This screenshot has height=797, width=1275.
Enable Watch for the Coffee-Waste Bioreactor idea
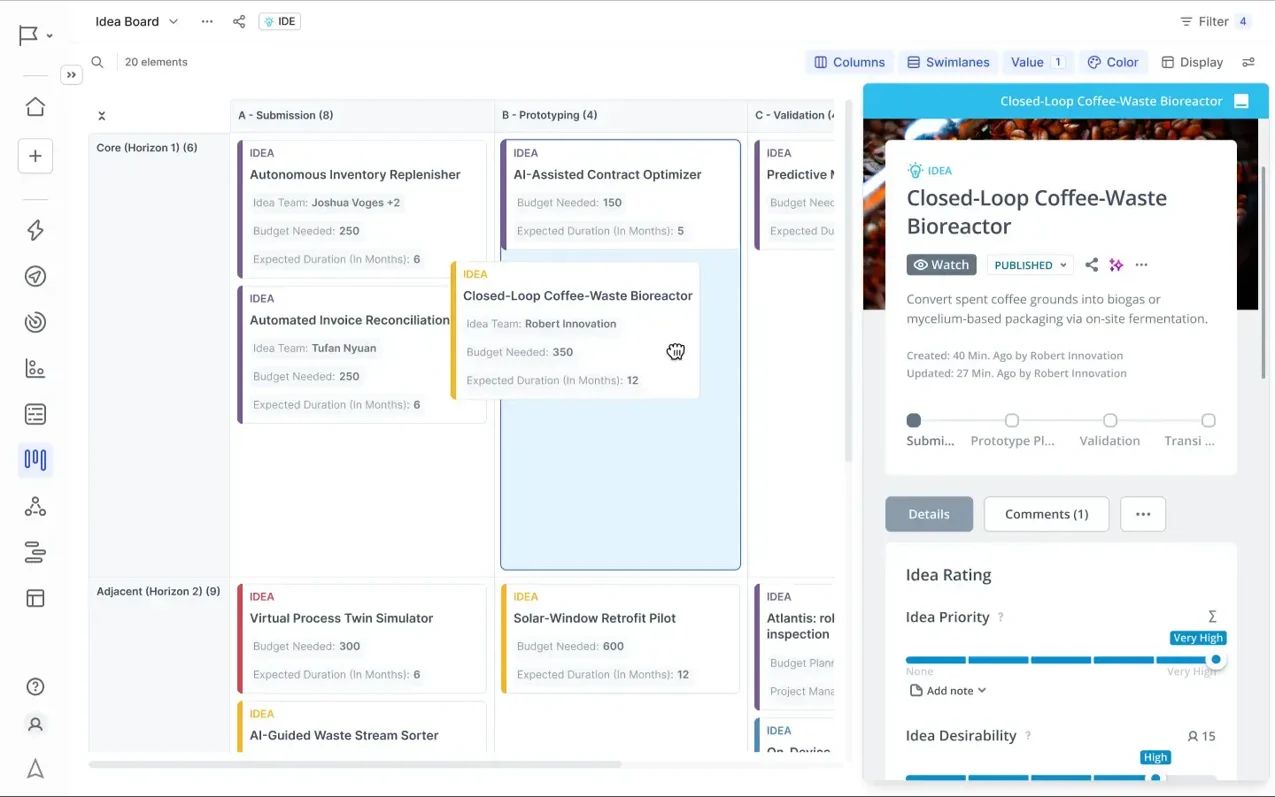pos(940,264)
